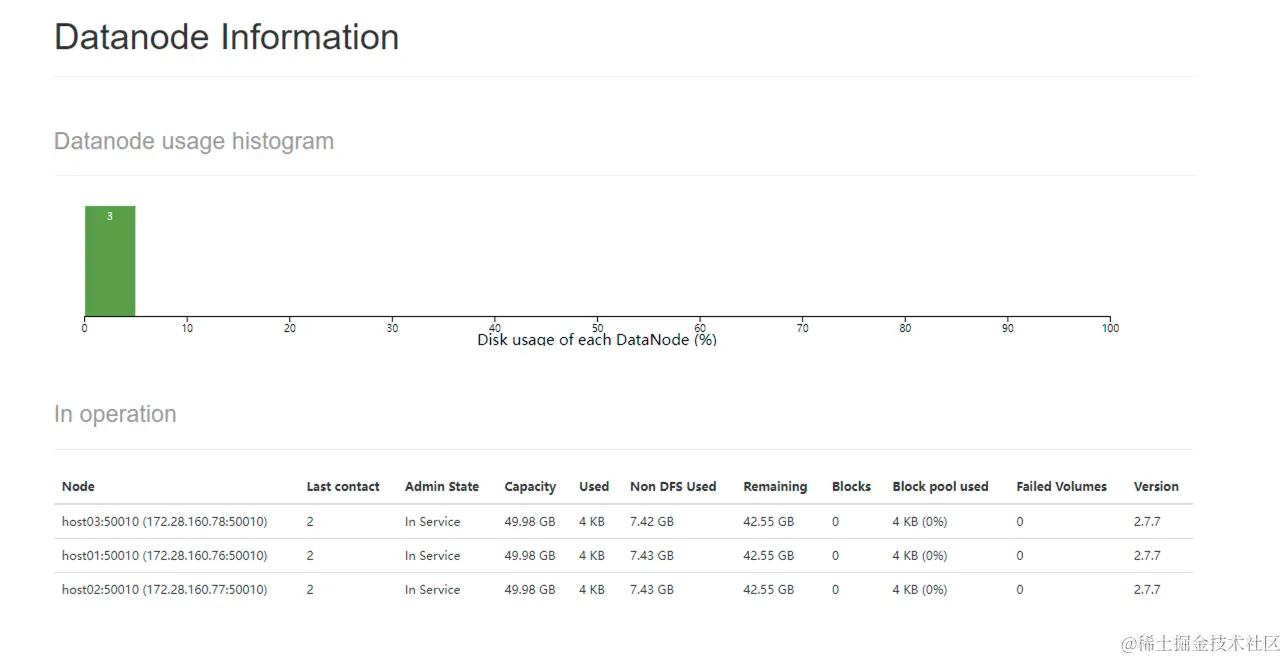
Task: Sort by Failed Volumes column header
Action: click(1061, 487)
